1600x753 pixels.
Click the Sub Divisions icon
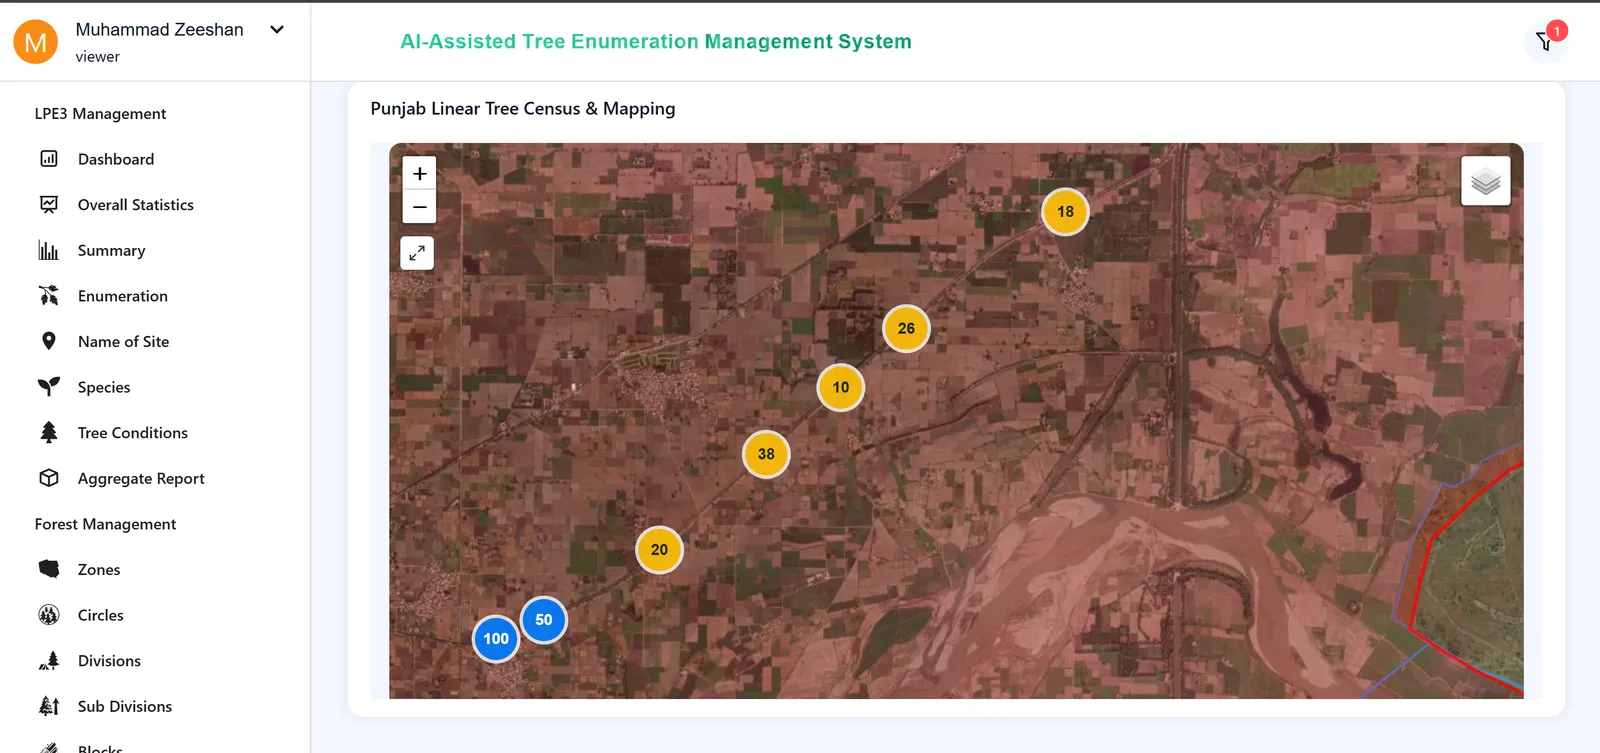pyautogui.click(x=48, y=706)
